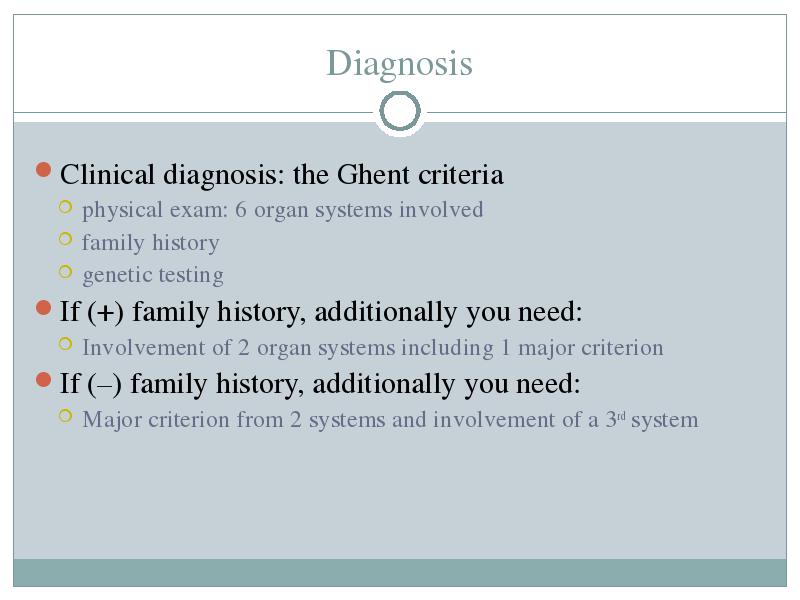Click the superscript rd in 3rd system
Viewport: 800px width, 600px height.
(x=621, y=416)
